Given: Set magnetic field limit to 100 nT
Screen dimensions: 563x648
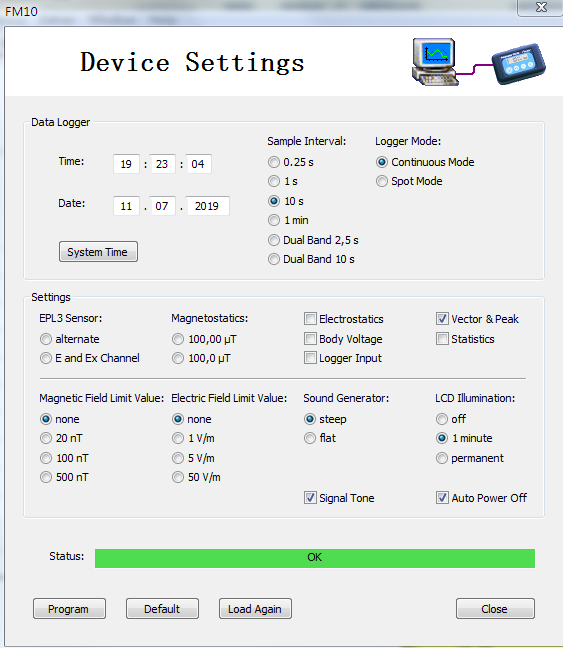Looking at the screenshot, I should tap(46, 458).
